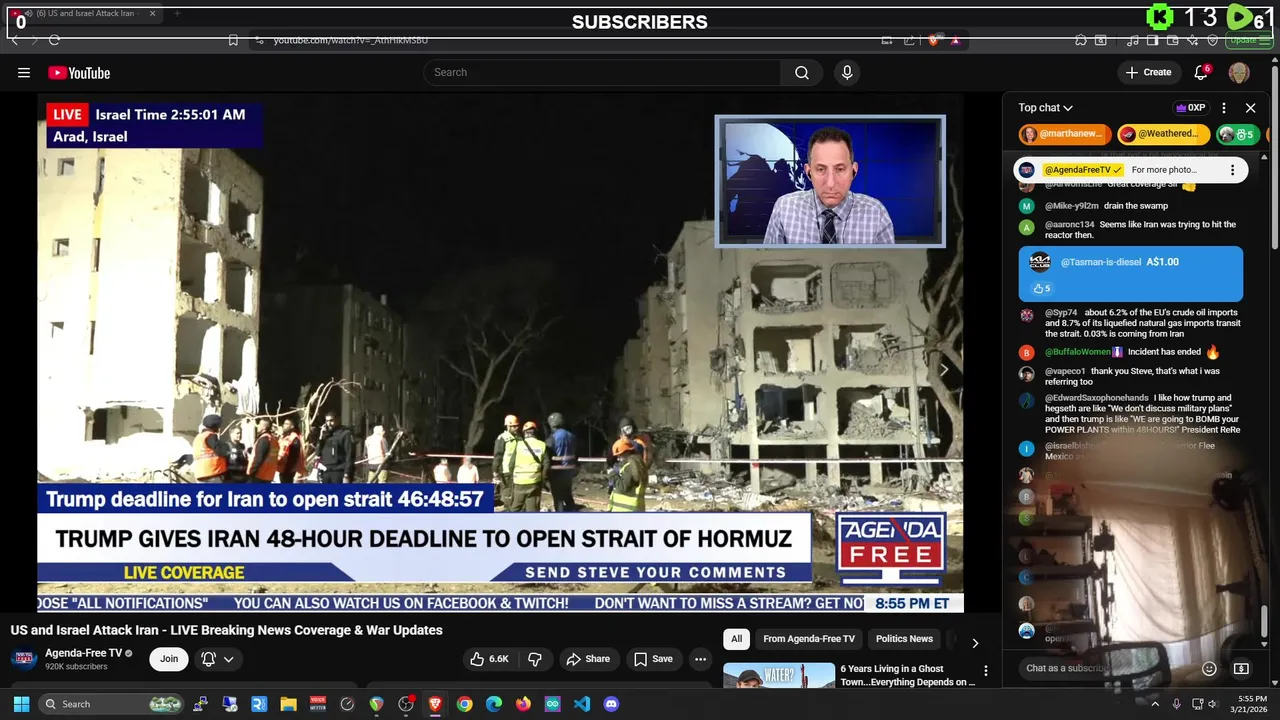Click the Windows taskbar Search box
The height and width of the screenshot is (720, 1280).
coord(111,704)
